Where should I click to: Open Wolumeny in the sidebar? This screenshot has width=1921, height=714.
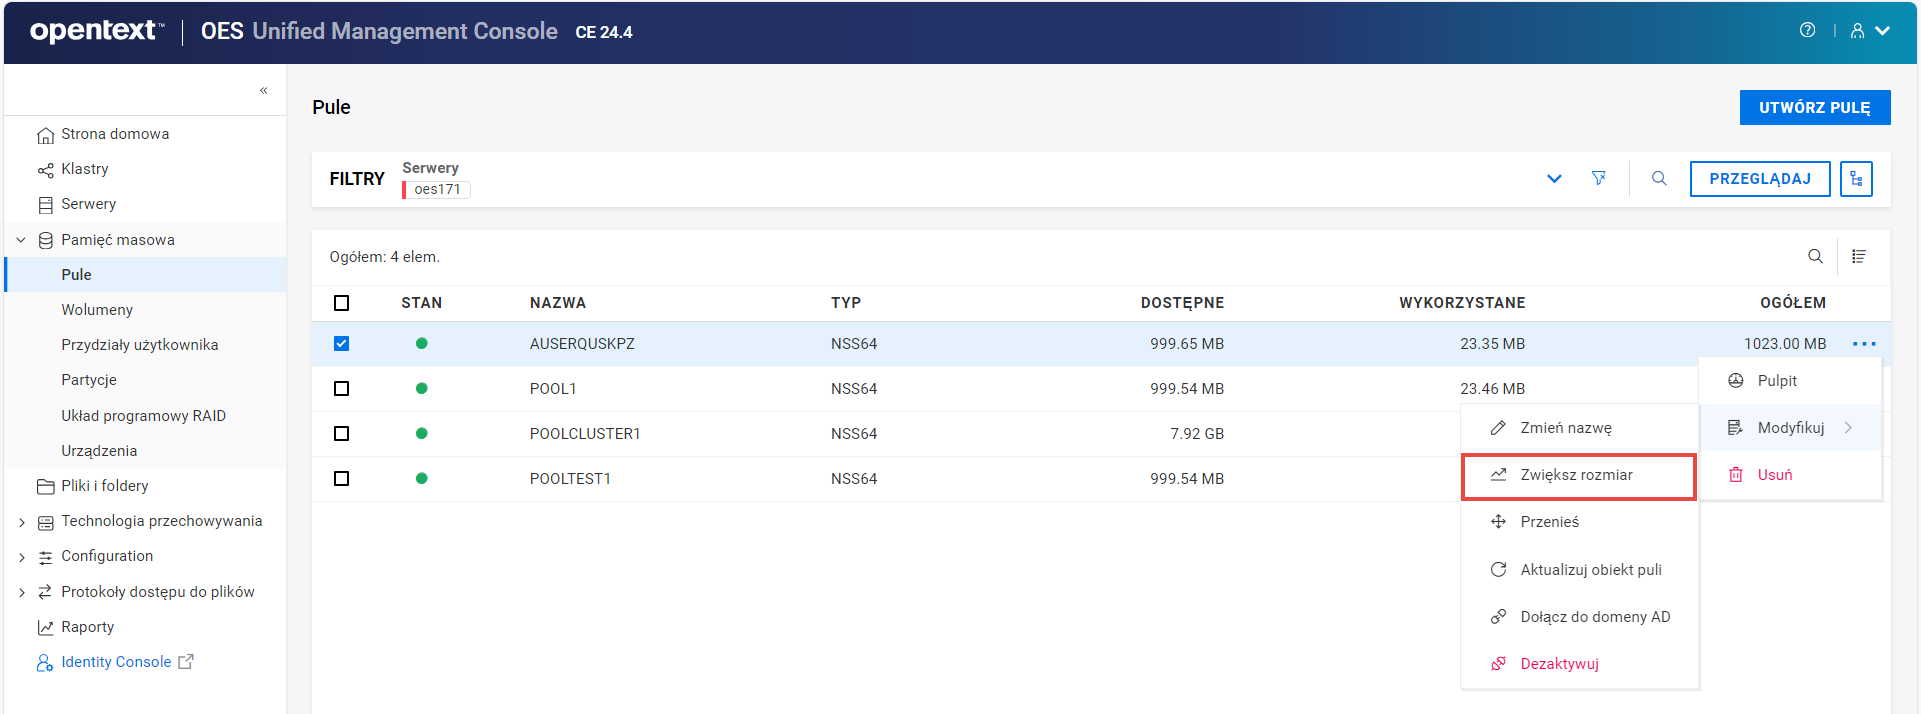click(x=97, y=310)
